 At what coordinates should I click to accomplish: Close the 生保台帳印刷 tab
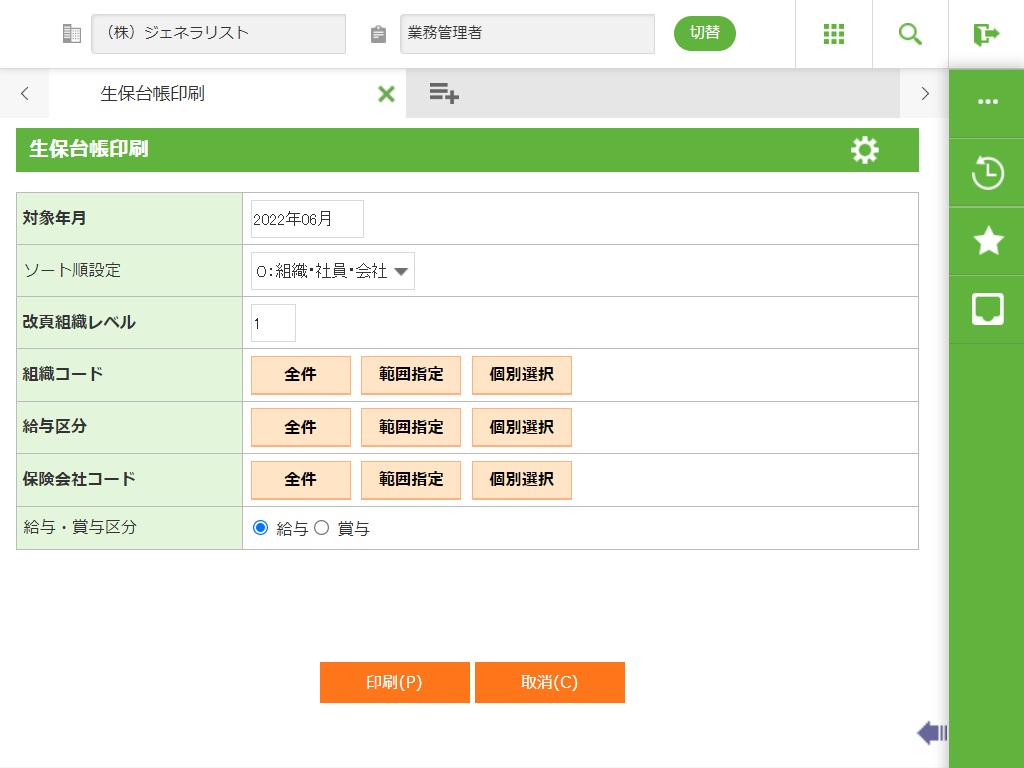[386, 94]
